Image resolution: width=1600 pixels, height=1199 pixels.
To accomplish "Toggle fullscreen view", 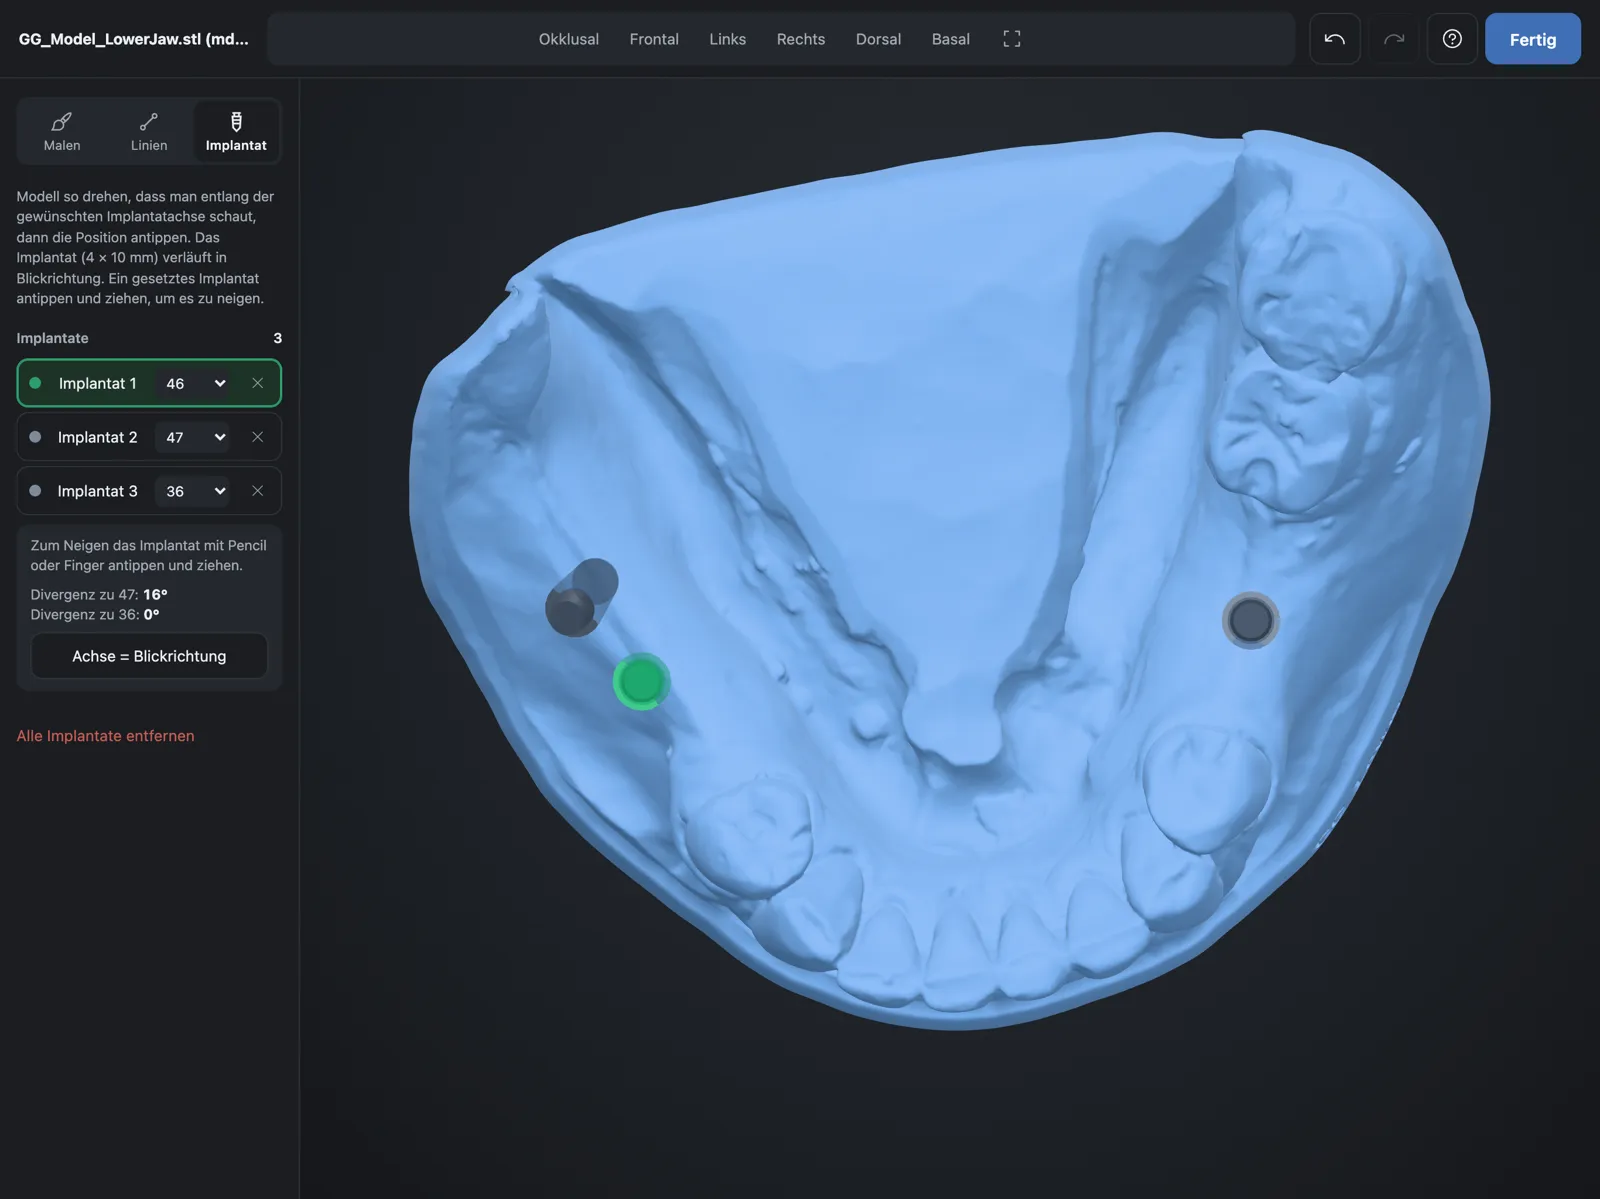I will [x=1012, y=39].
